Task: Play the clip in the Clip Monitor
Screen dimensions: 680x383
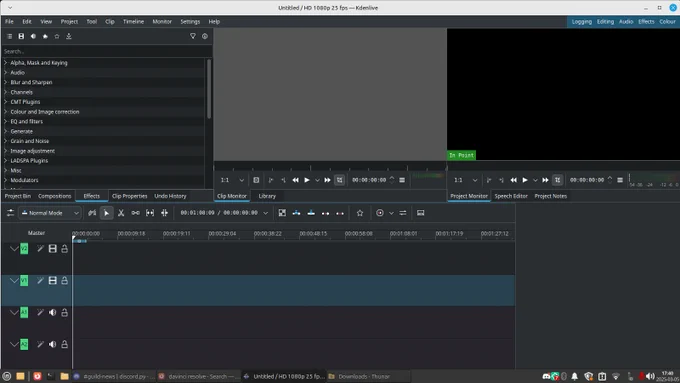Action: click(307, 180)
